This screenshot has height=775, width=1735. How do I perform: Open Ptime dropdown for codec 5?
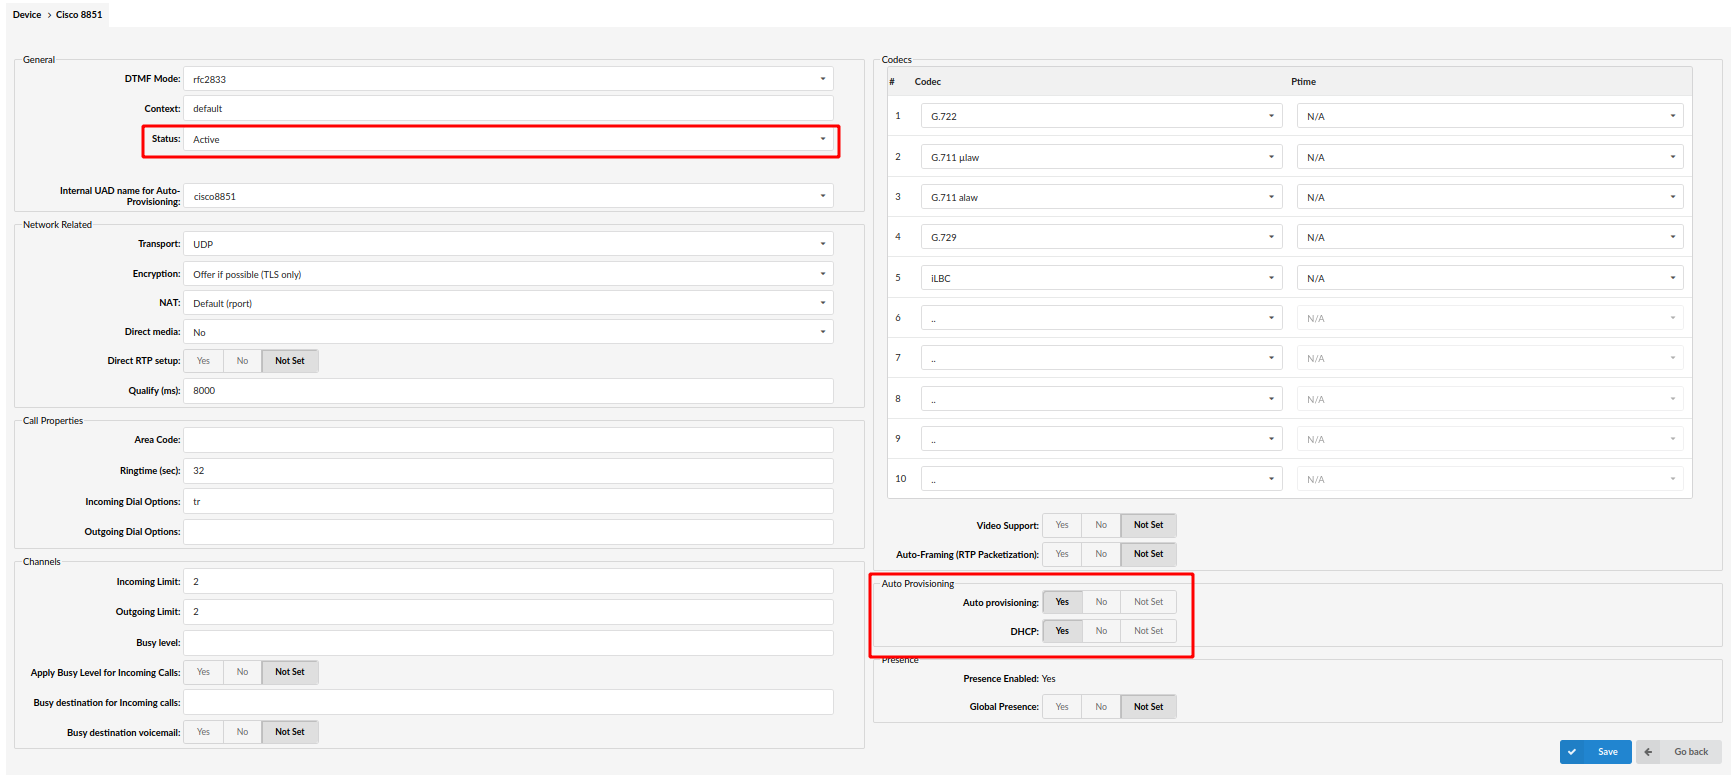point(1490,278)
